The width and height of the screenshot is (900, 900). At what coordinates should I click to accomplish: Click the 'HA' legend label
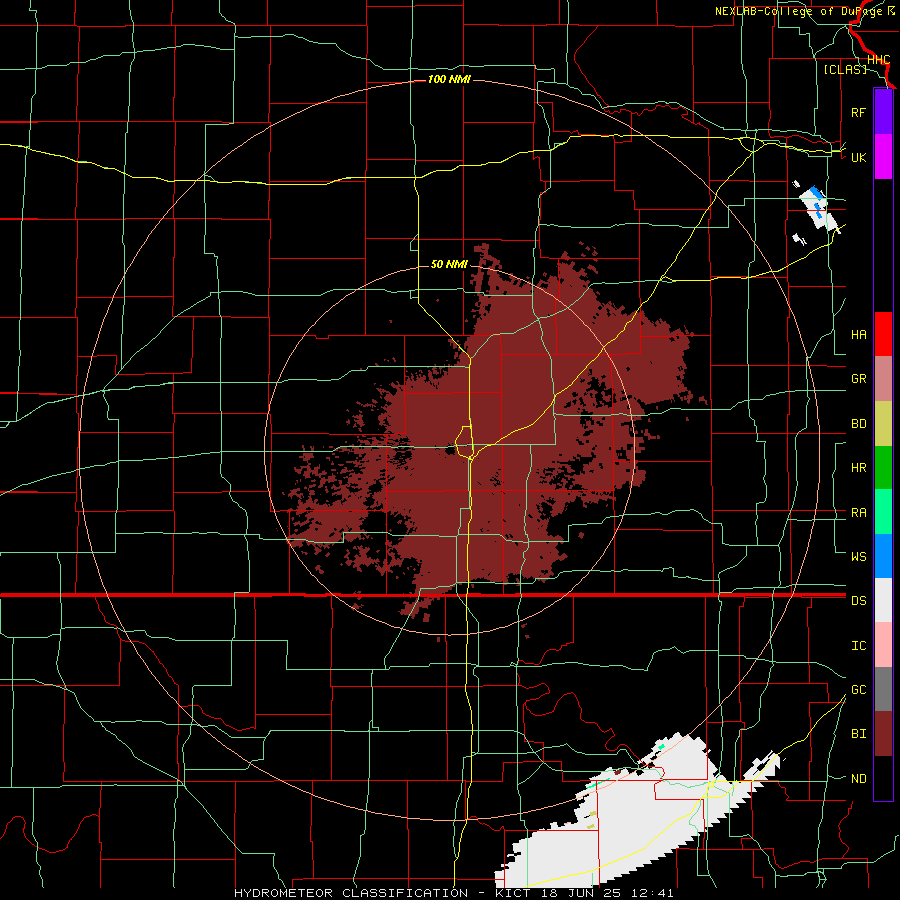(x=858, y=335)
